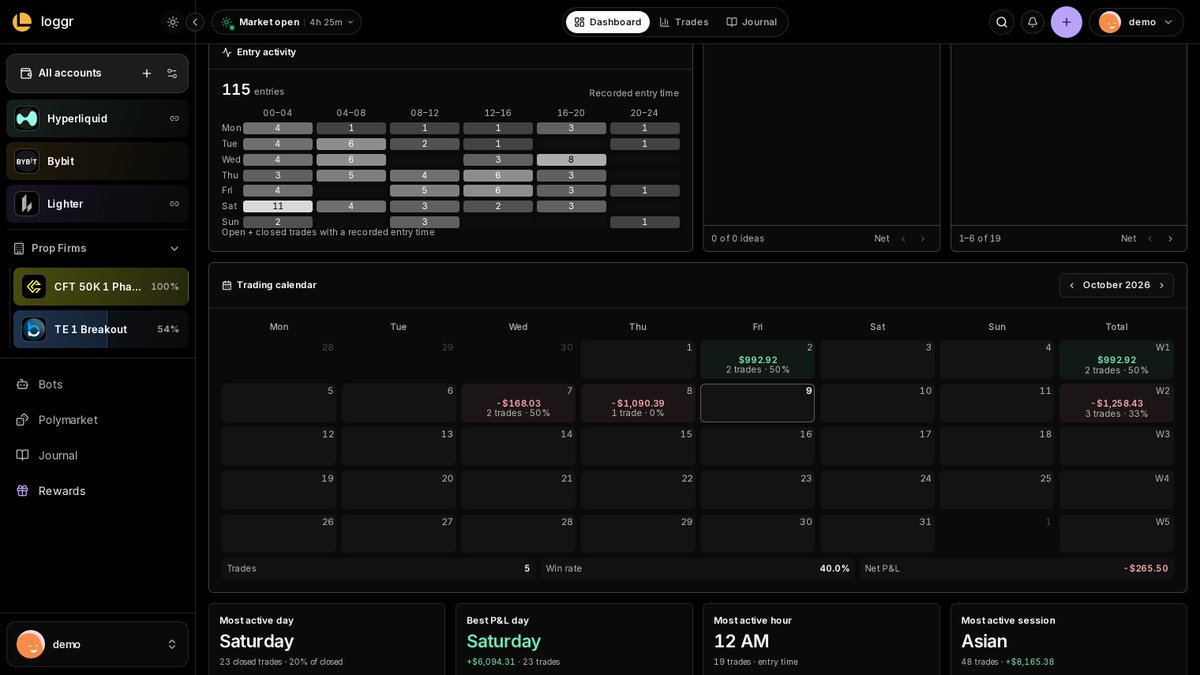Viewport: 1200px width, 675px height.
Task: Select October 31 calendar day
Action: [x=877, y=534]
